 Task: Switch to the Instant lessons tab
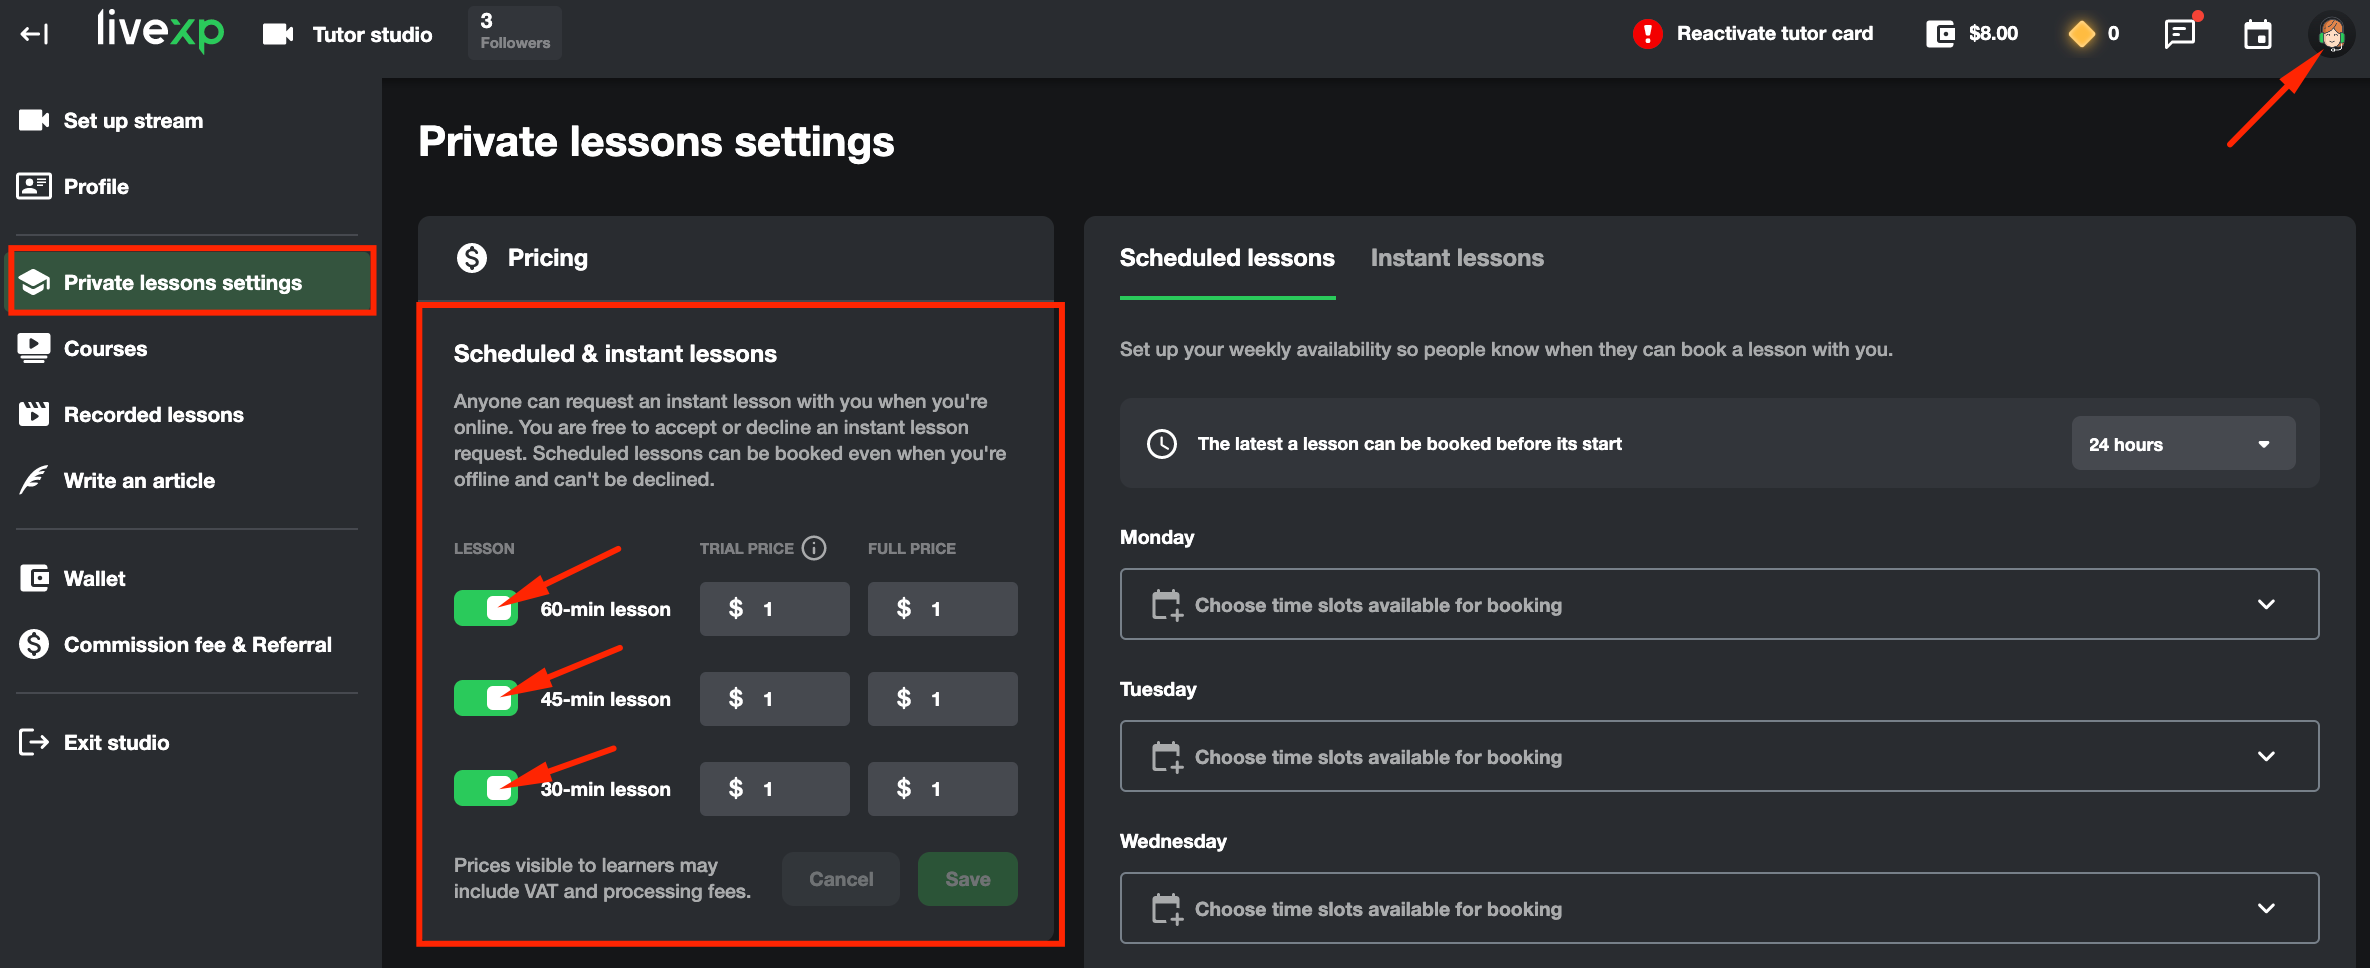pos(1456,258)
